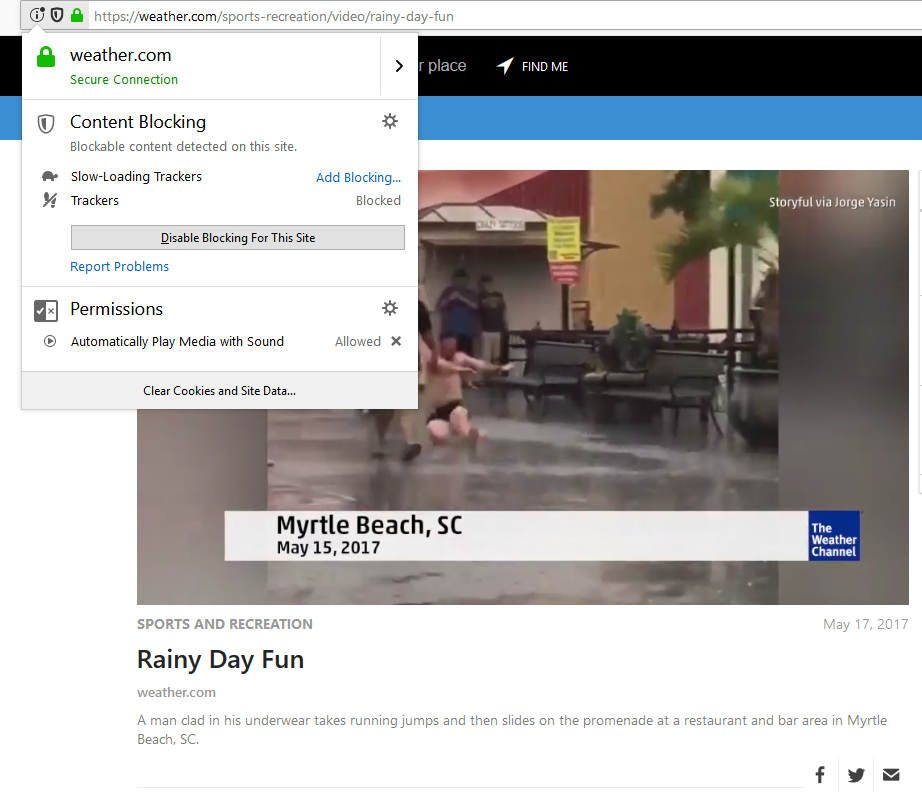This screenshot has width=922, height=795.
Task: Click Storyful via Jorge Yasin credit
Action: tap(832, 202)
